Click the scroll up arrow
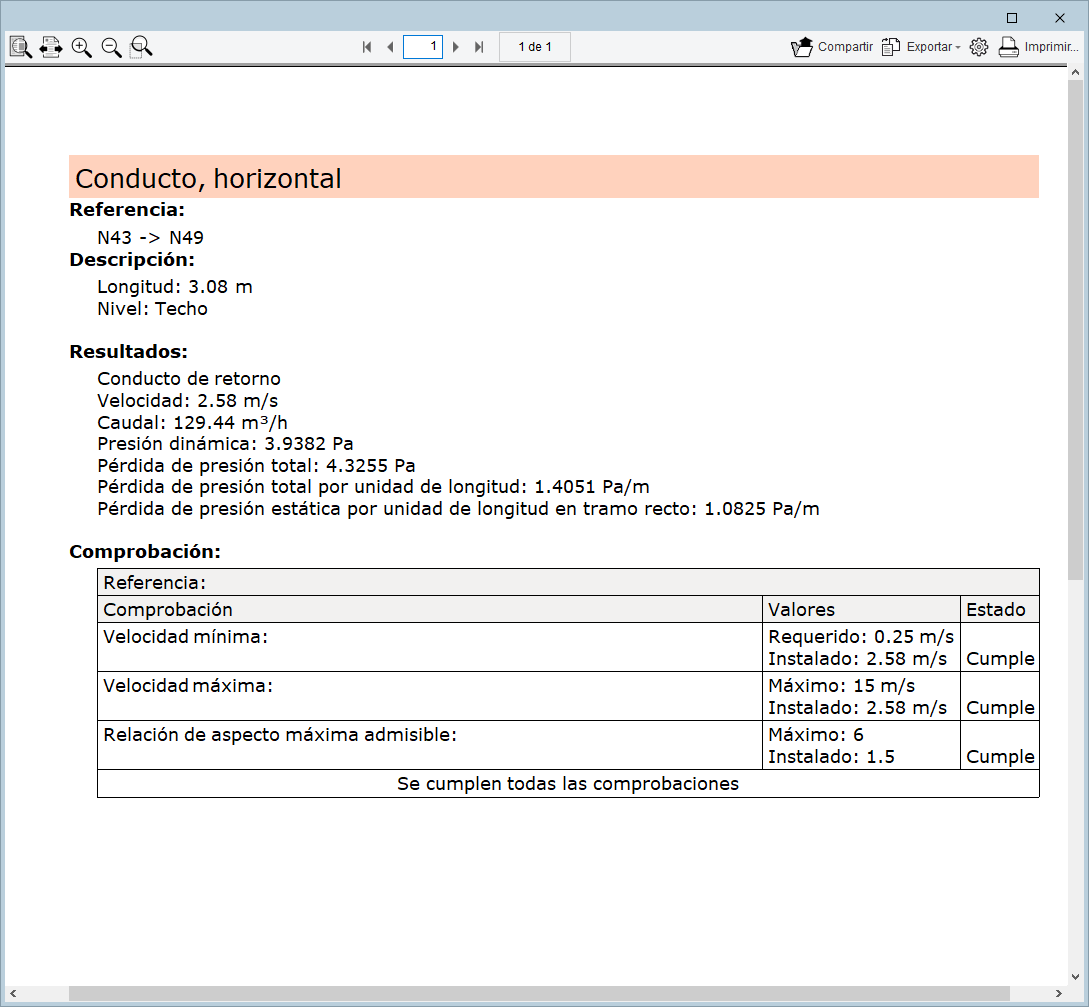1089x1007 pixels. [x=1075, y=72]
